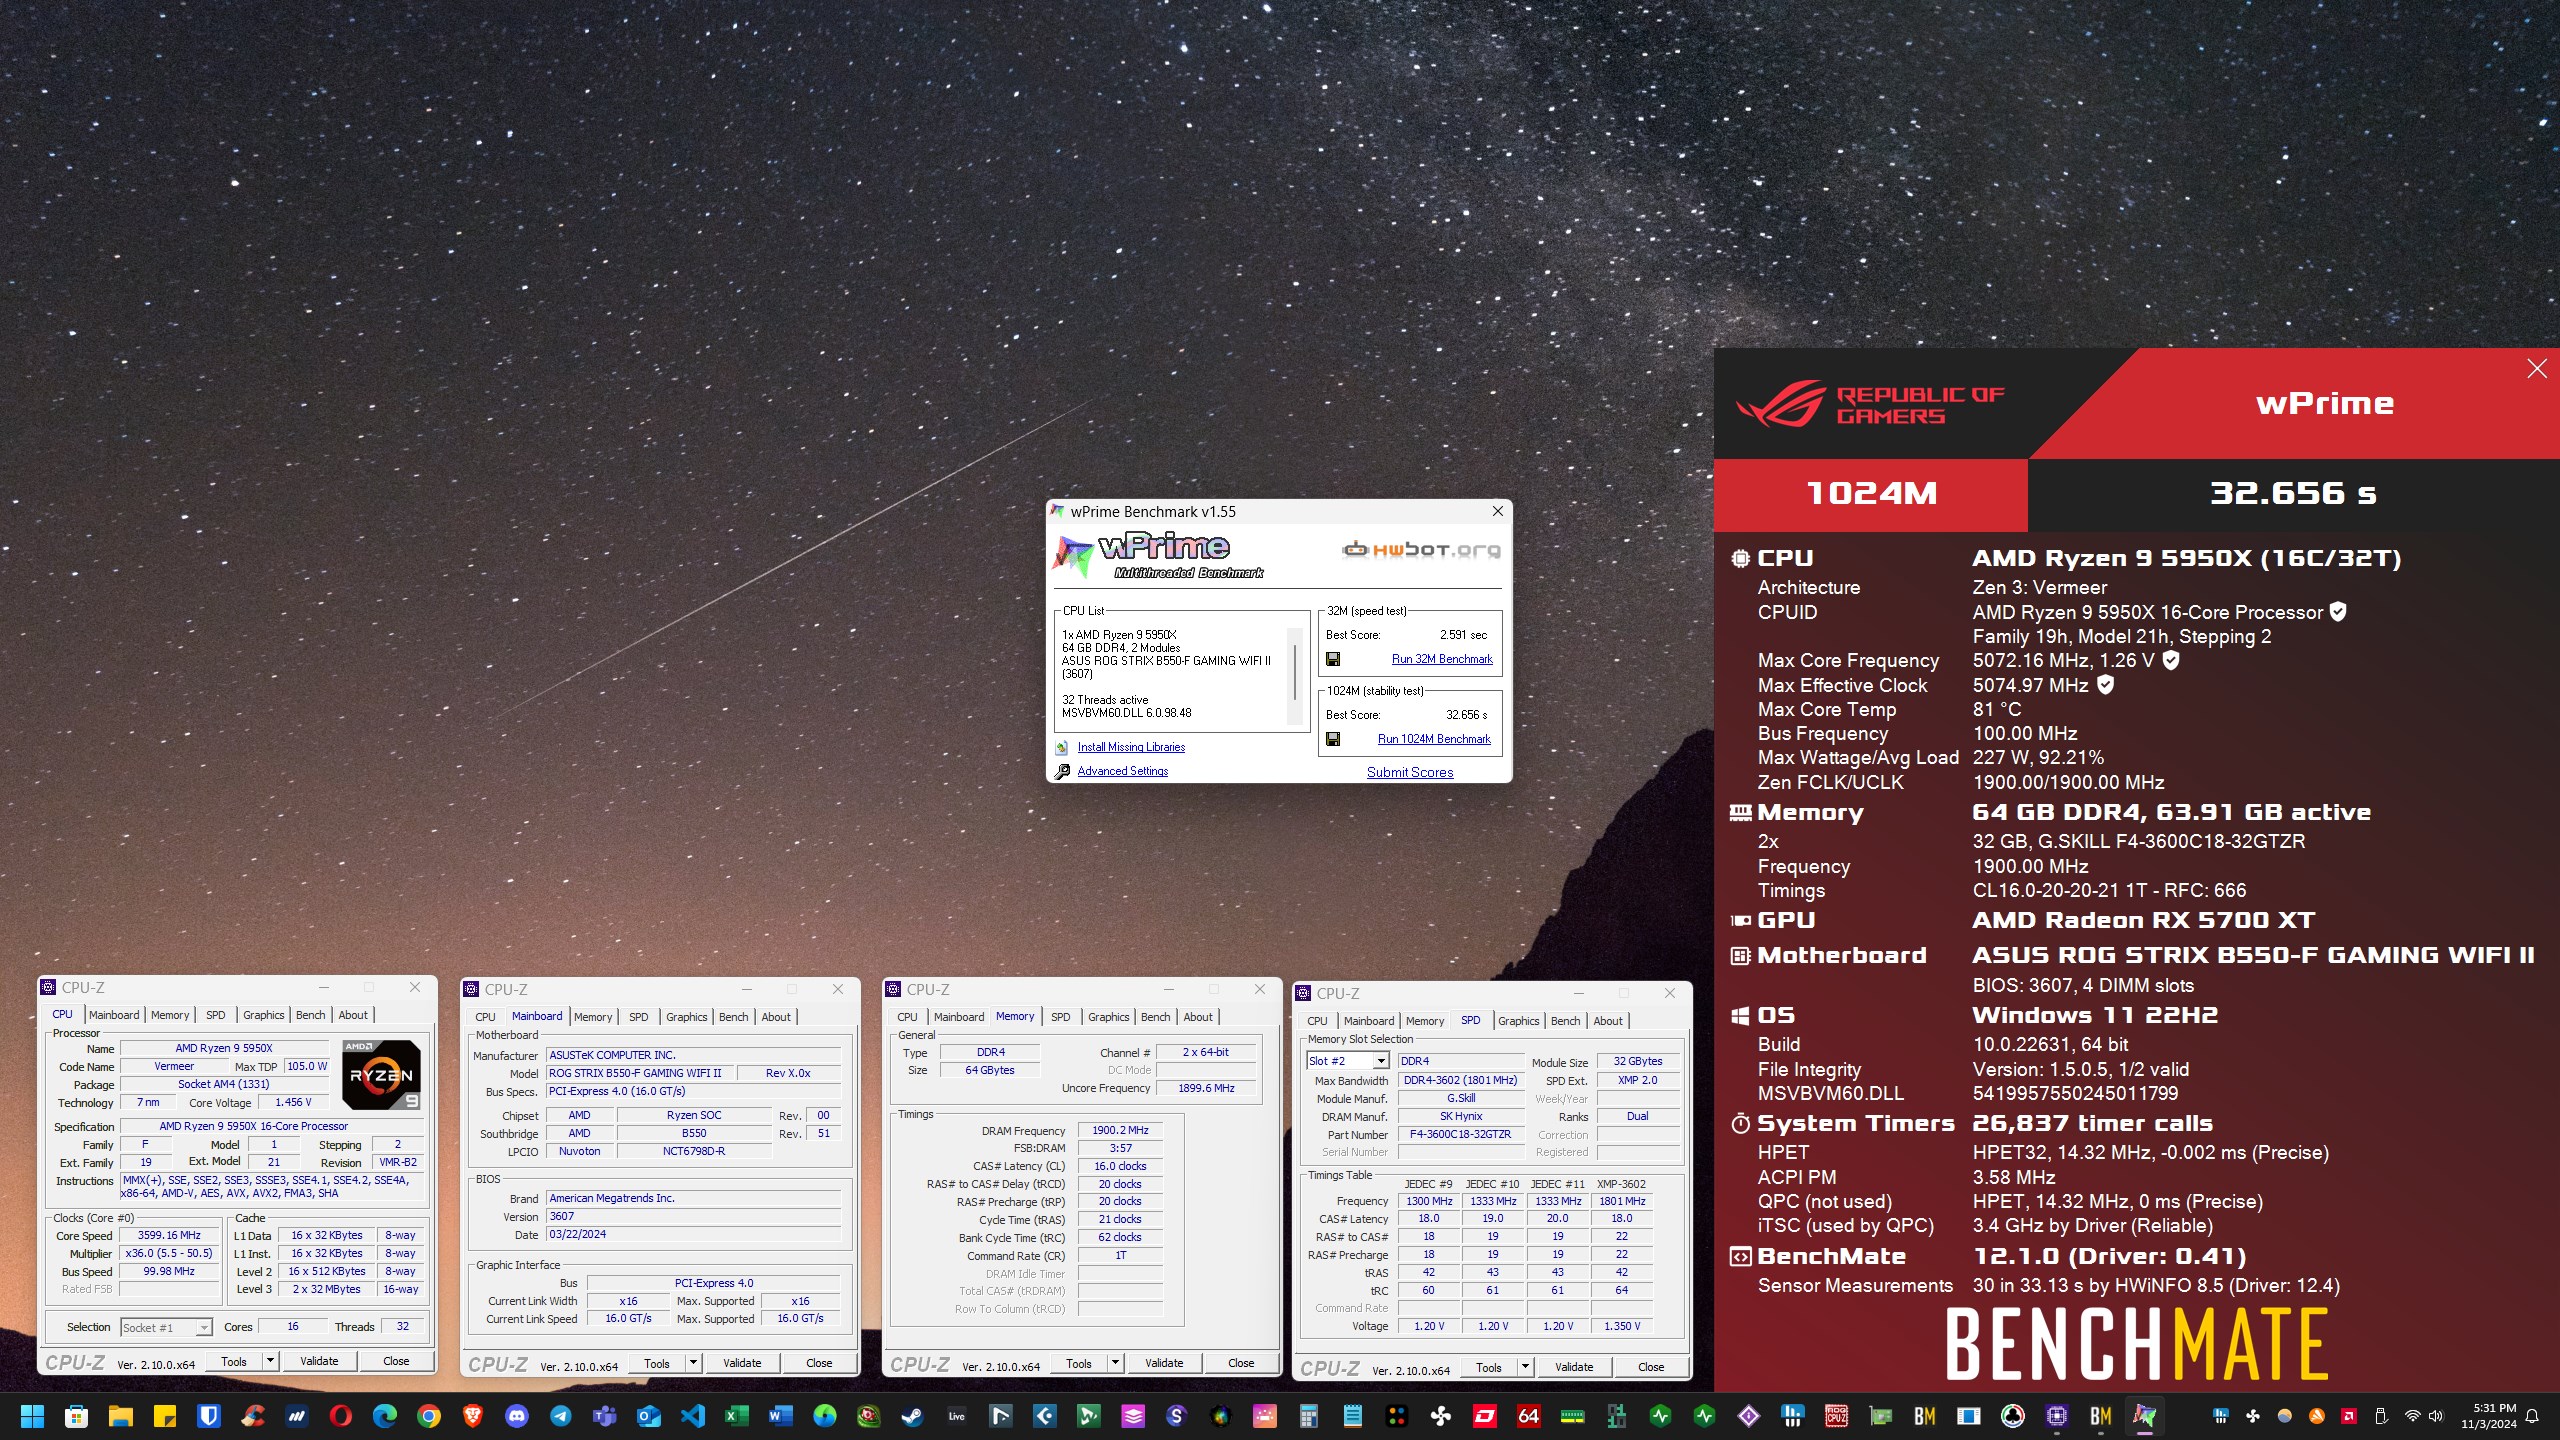Open Brave browser from the taskbar

[x=472, y=1416]
